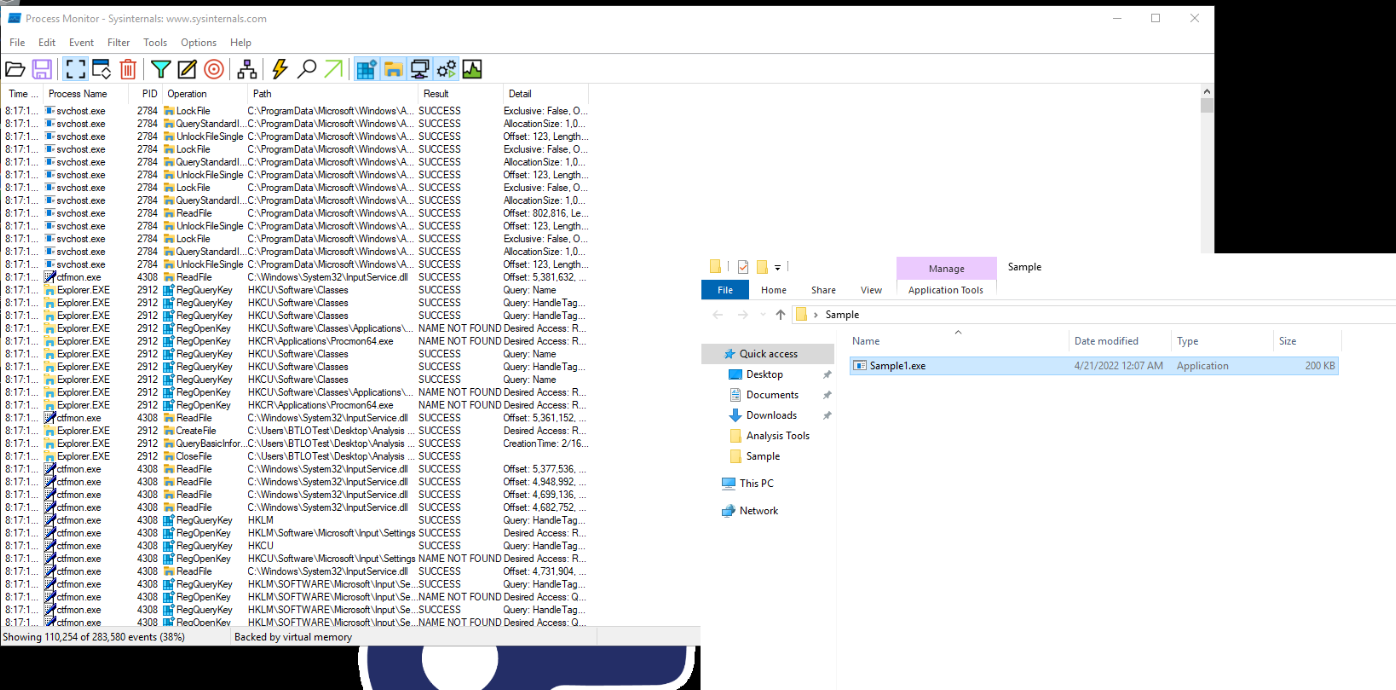Viewport: 1396px width, 690px height.
Task: Click the Include Process From Window target icon
Action: 214,69
